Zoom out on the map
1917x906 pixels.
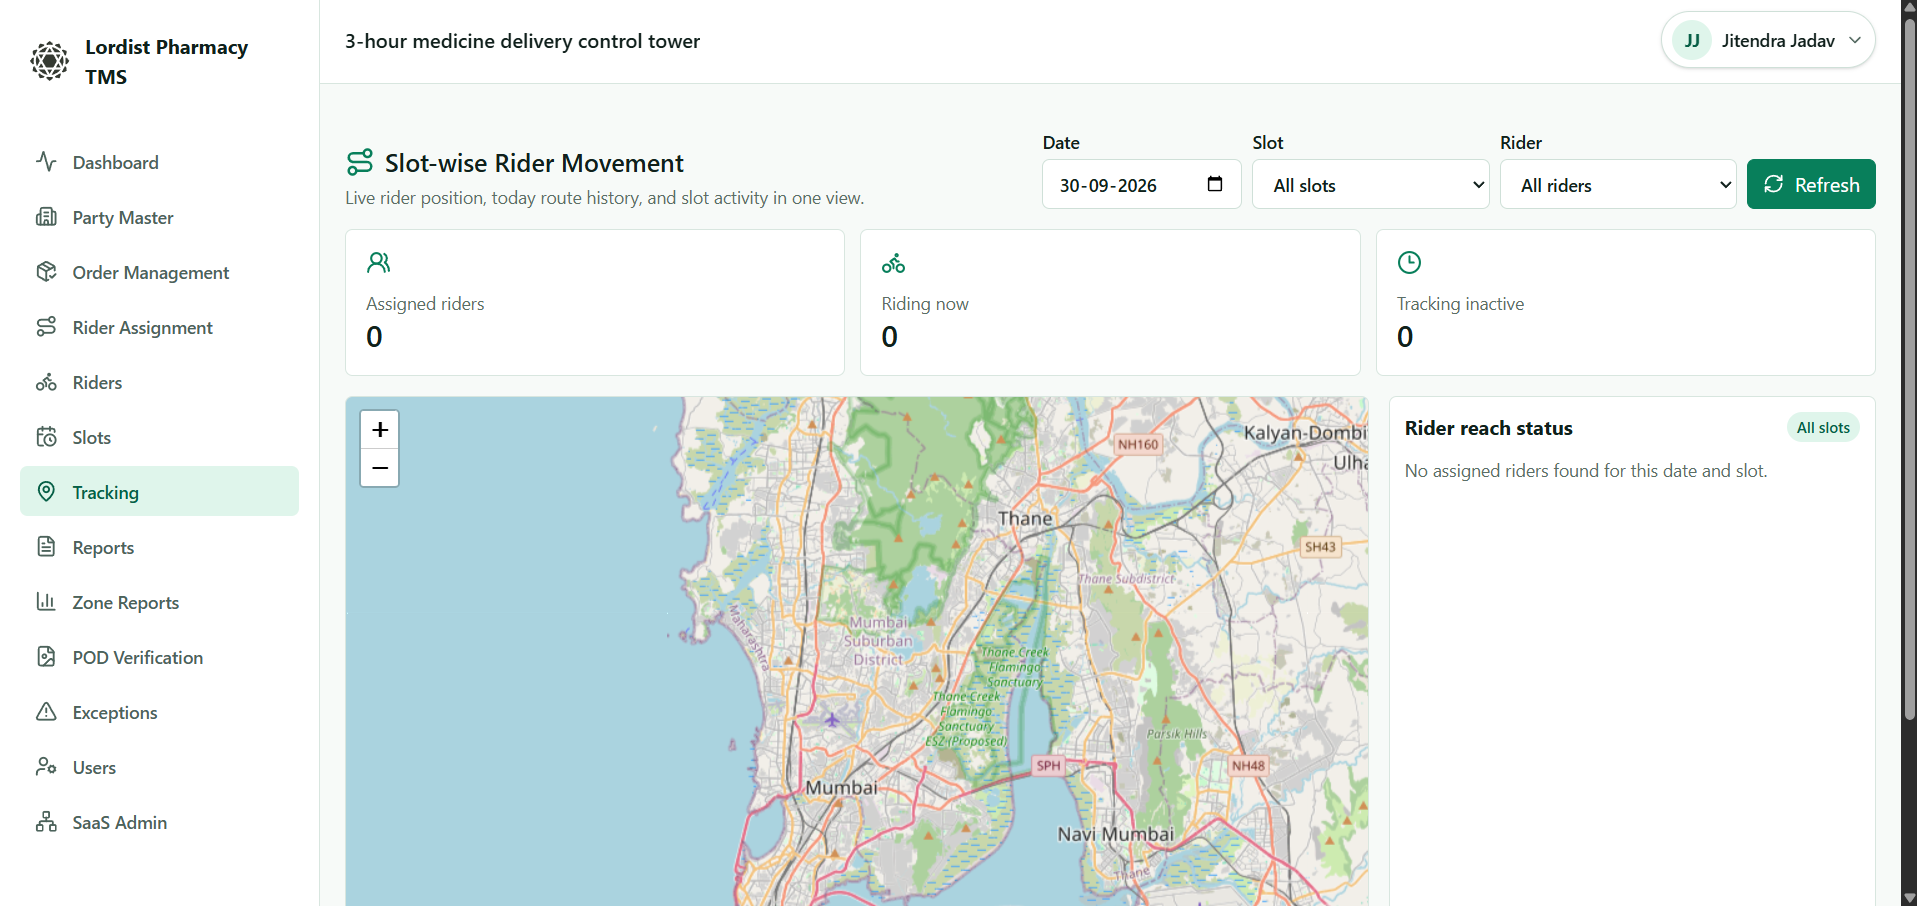tap(380, 468)
